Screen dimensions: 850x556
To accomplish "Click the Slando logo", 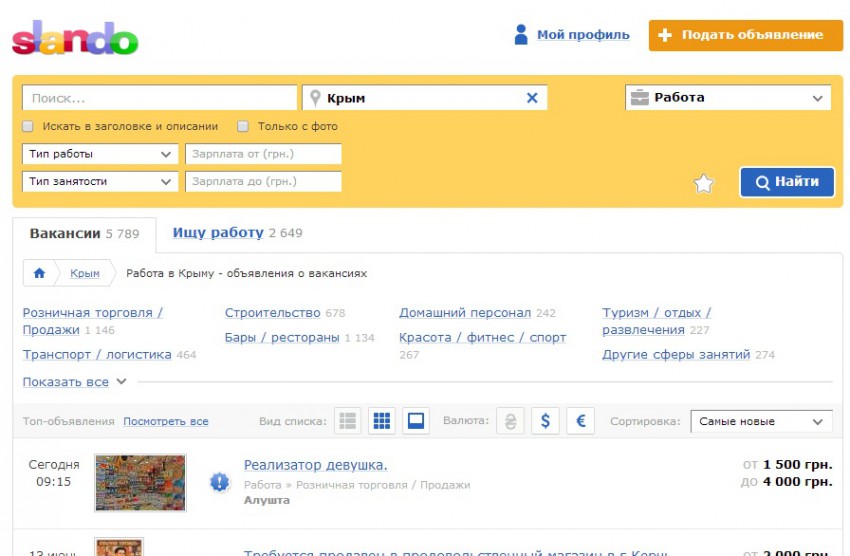I will [75, 38].
